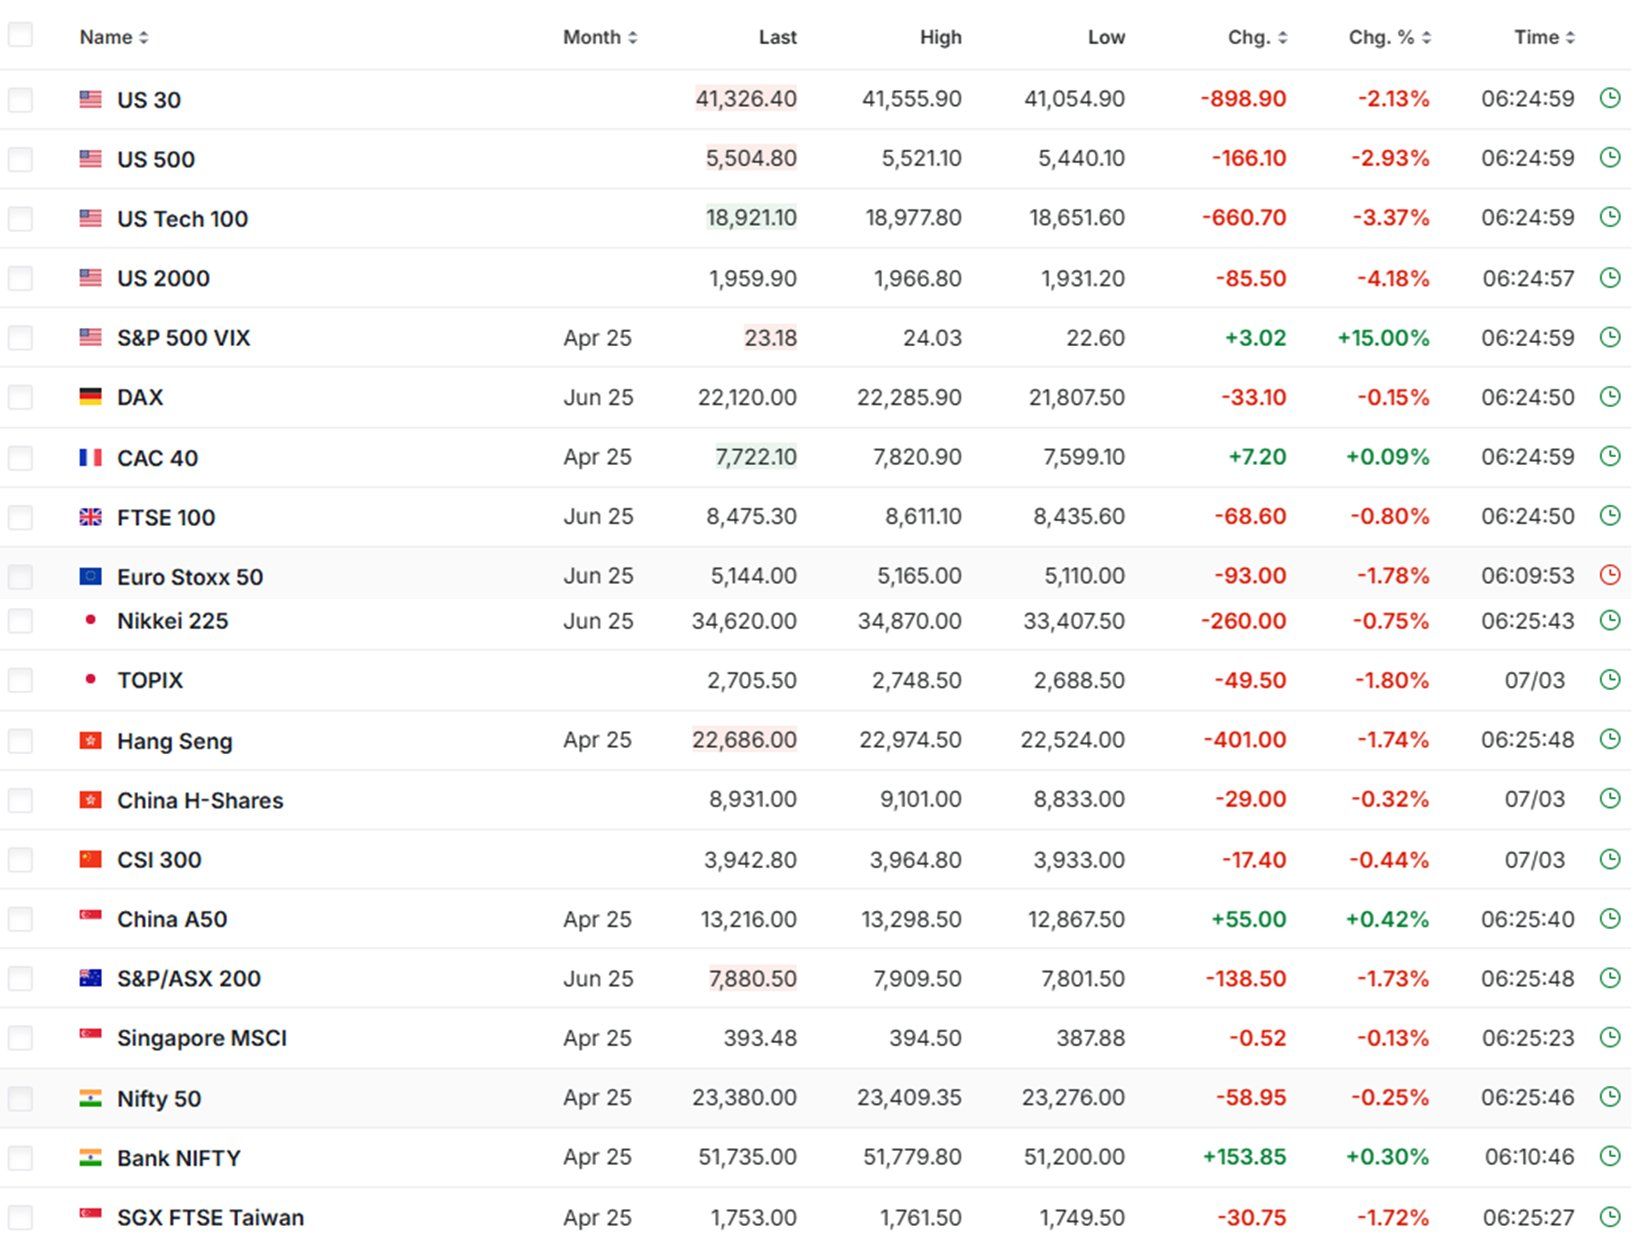
Task: Click the clock icon in the US 30 row
Action: point(1609,98)
